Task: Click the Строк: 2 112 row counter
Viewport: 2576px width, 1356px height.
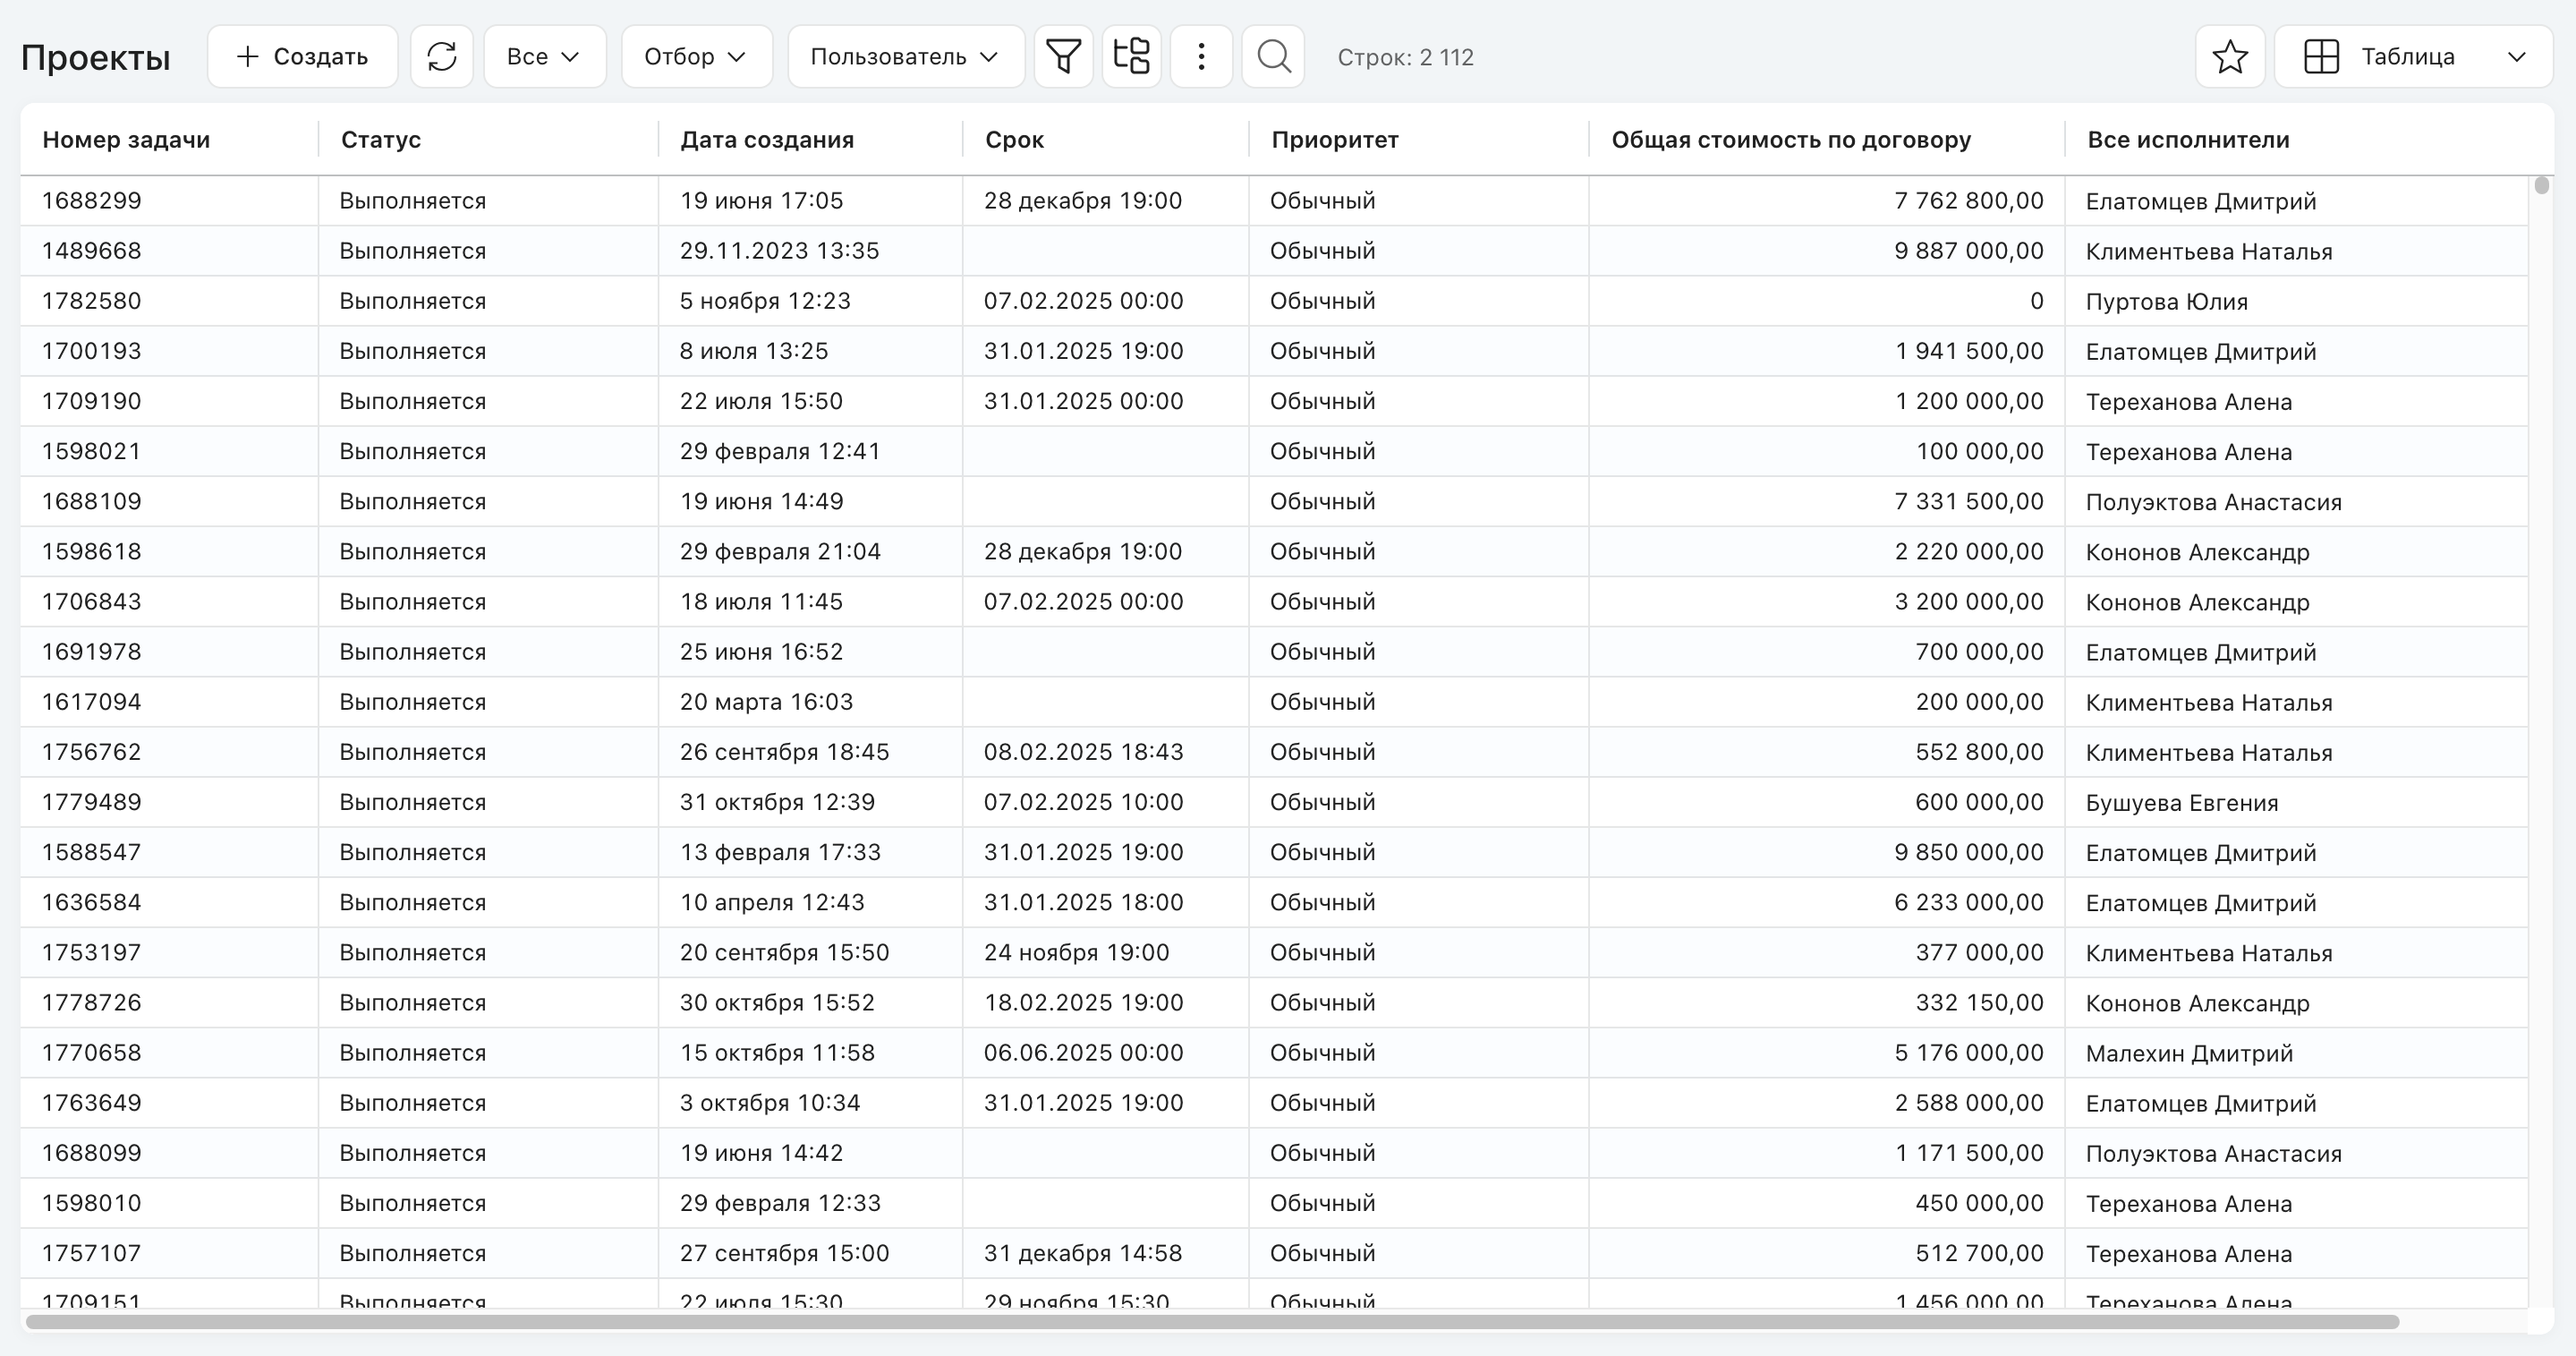Action: pos(1406,57)
